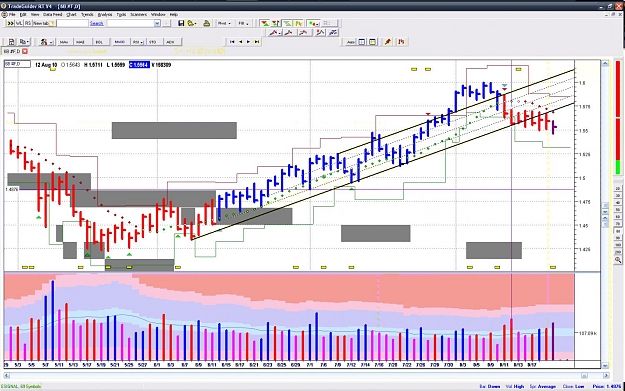Image resolution: width=625 pixels, height=391 pixels.
Task: Click the MAE indicator button
Action: pyautogui.click(x=81, y=42)
